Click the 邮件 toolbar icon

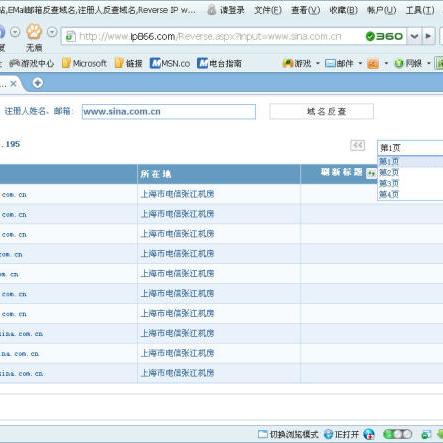click(339, 63)
